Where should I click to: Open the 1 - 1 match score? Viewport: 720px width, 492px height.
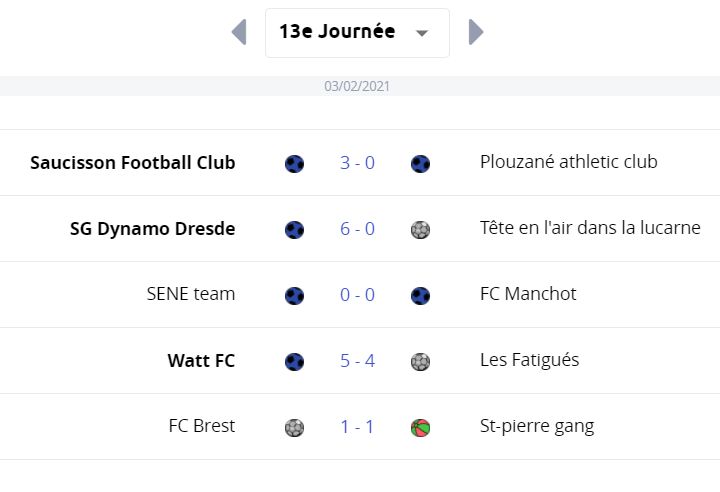tap(357, 427)
